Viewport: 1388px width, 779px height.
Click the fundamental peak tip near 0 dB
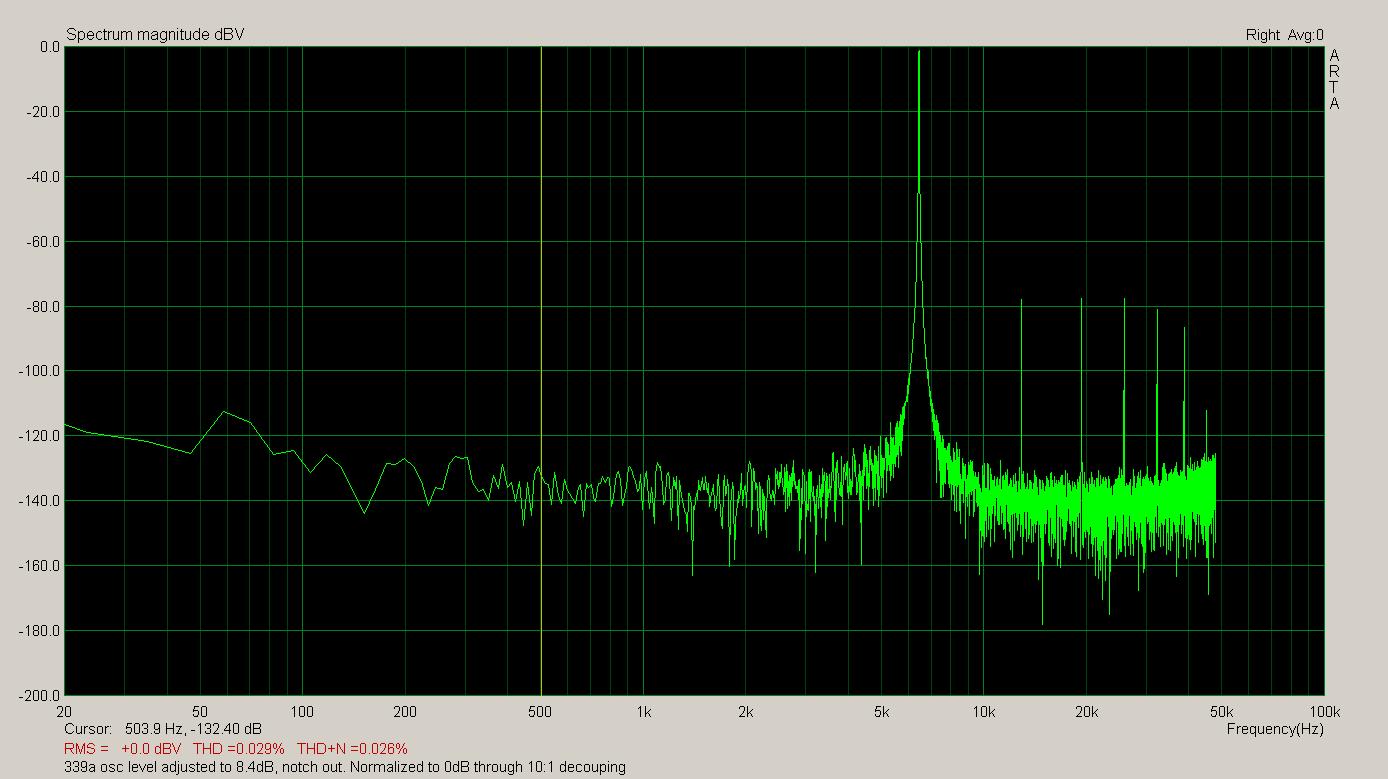[x=918, y=52]
